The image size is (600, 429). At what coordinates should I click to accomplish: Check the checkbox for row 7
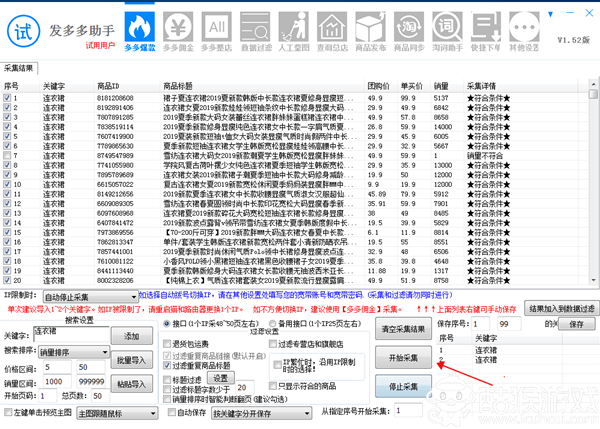tap(7, 155)
